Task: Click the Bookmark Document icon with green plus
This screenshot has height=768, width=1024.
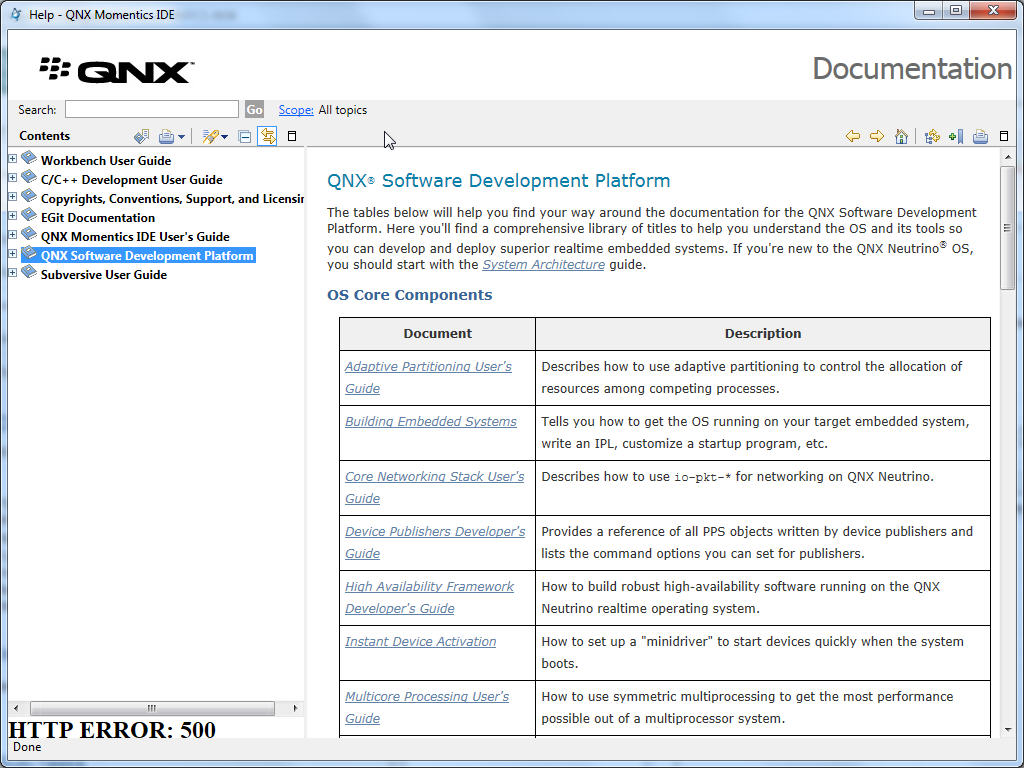Action: (x=956, y=136)
